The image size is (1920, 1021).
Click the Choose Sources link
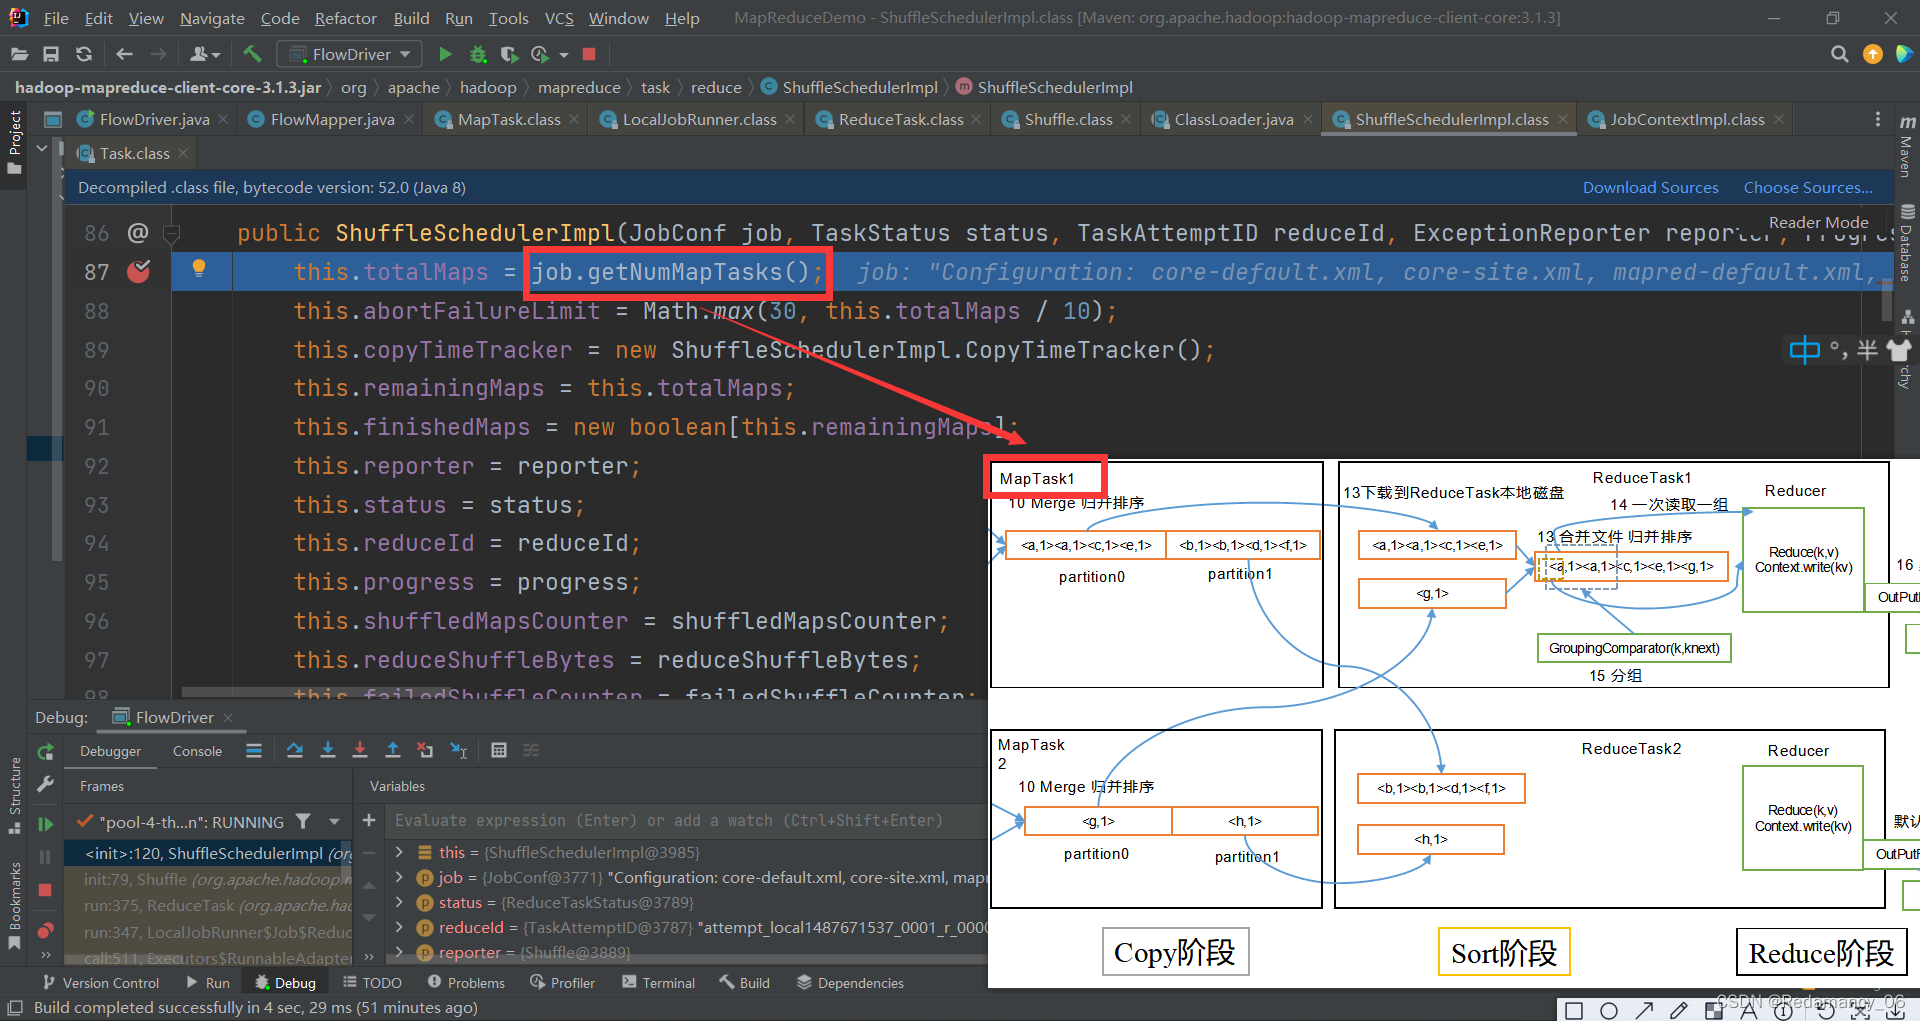pyautogui.click(x=1808, y=188)
